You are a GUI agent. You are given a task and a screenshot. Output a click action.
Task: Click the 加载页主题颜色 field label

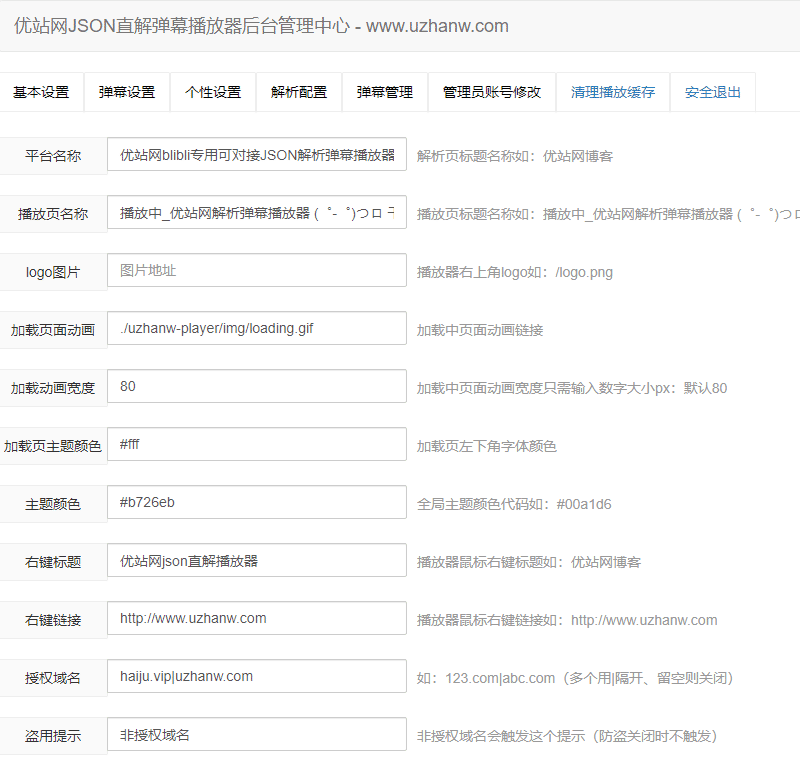tap(53, 447)
